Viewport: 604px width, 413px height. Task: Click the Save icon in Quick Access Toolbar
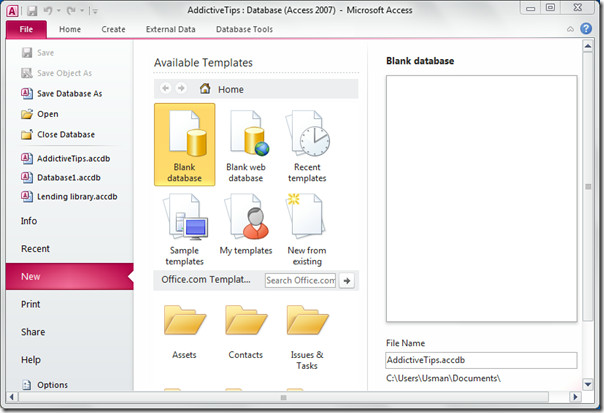coord(32,11)
